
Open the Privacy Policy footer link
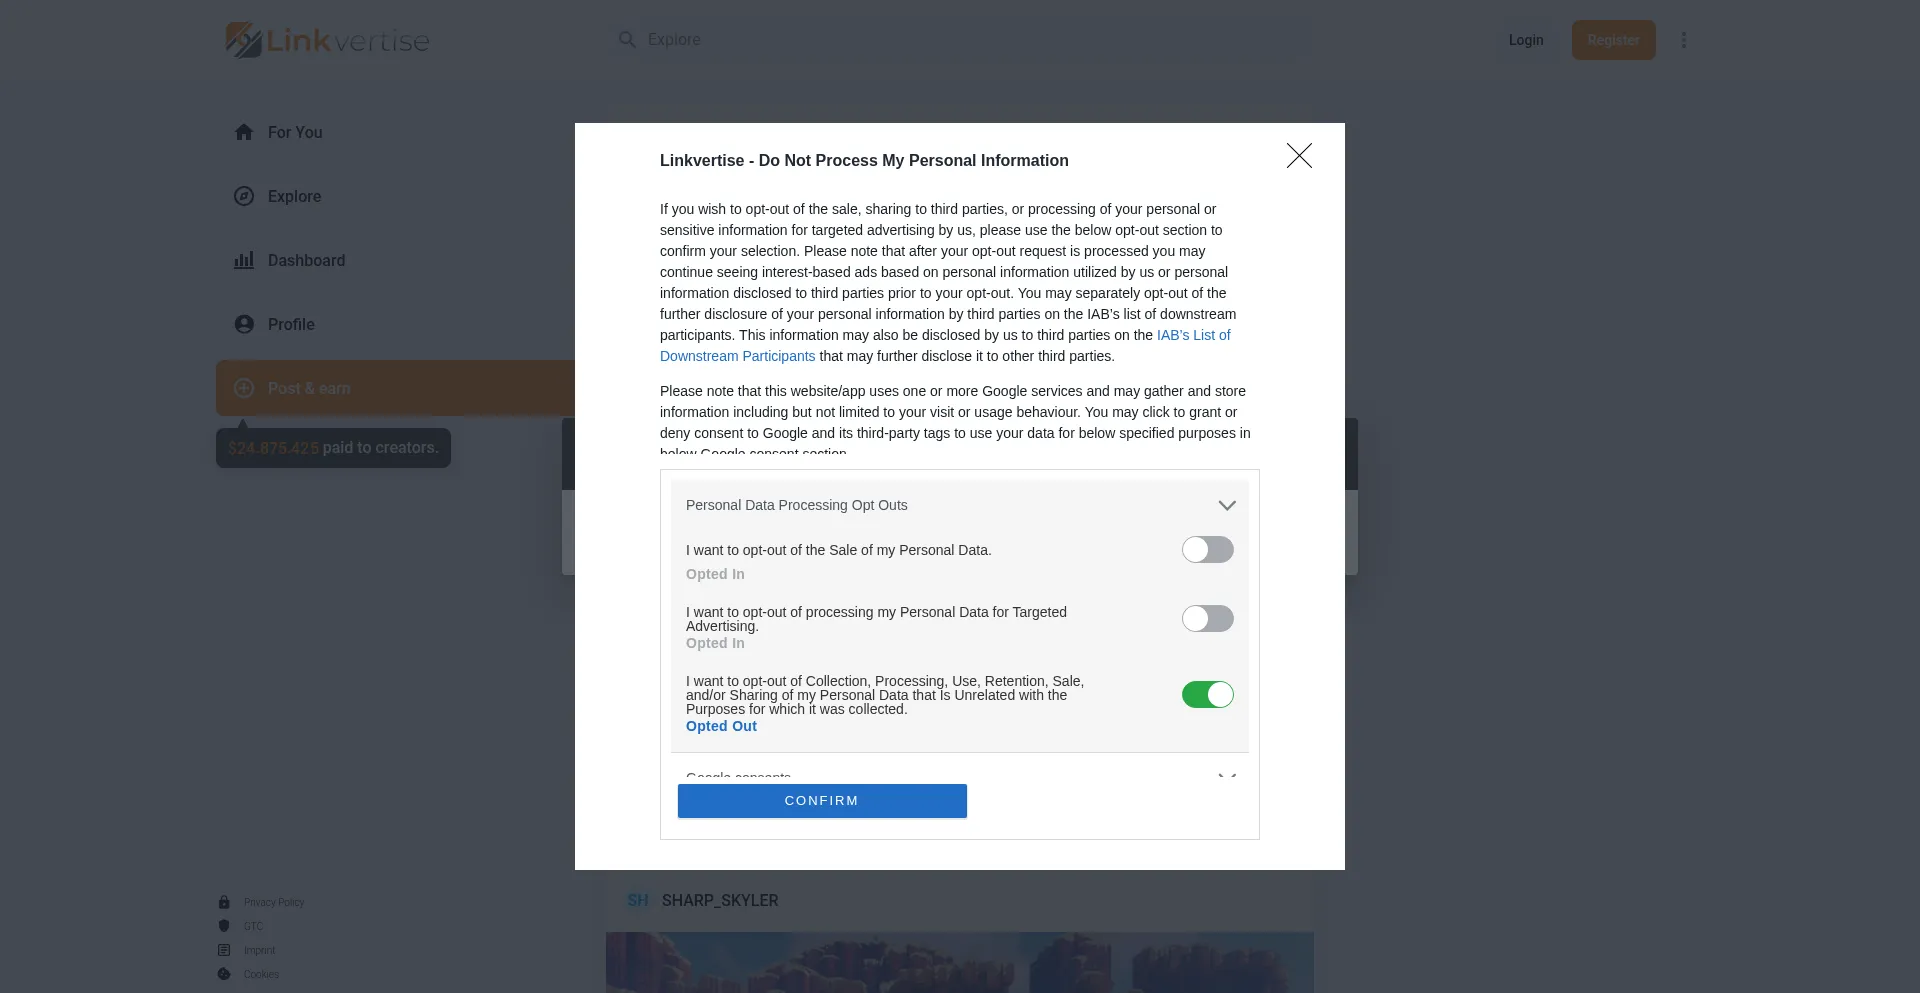274,902
